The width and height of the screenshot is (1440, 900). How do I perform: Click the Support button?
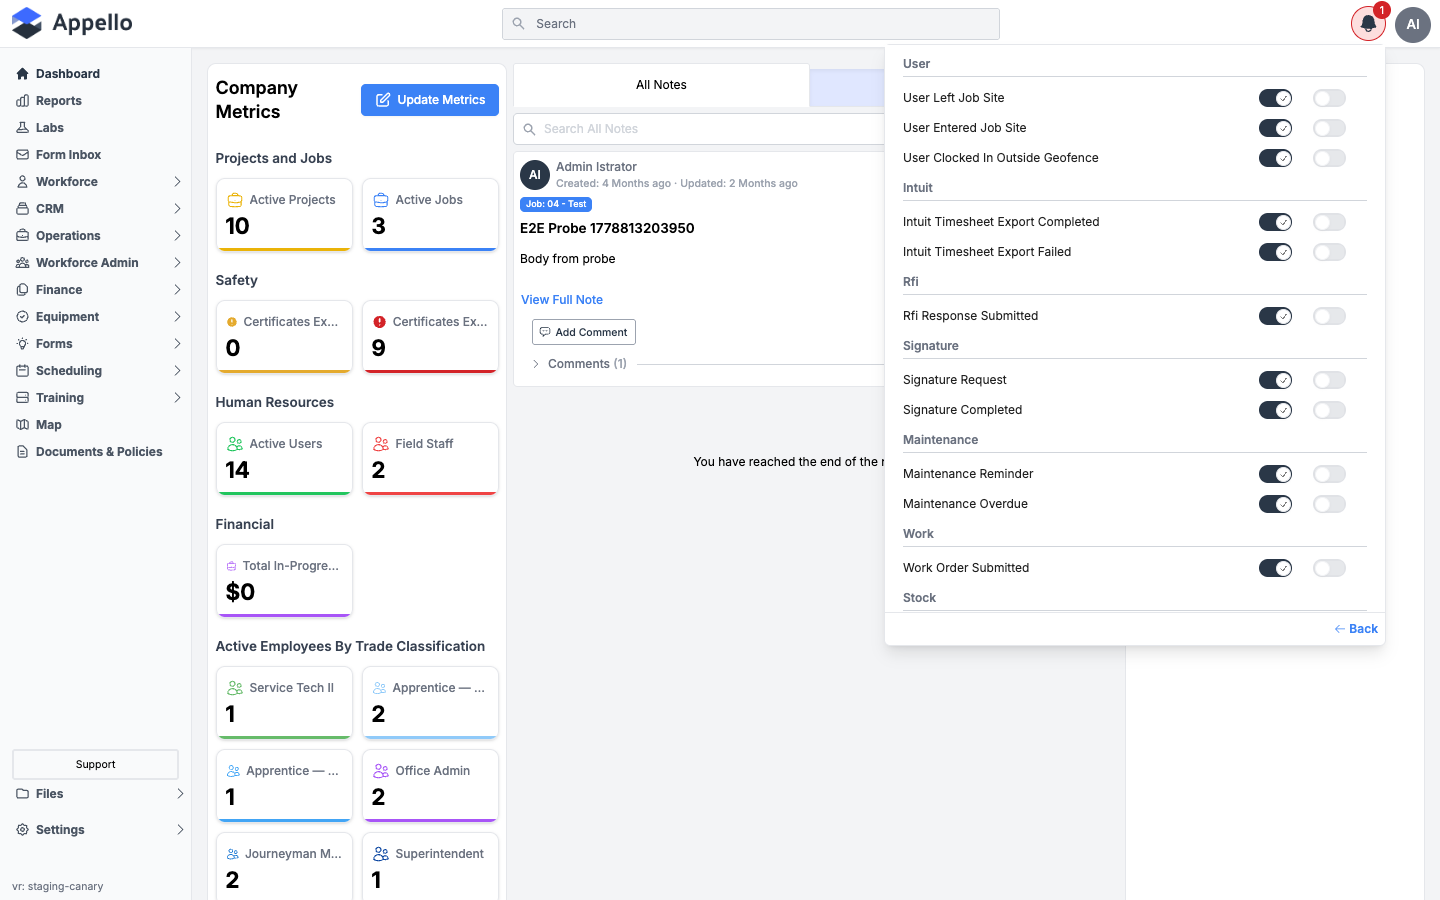coord(96,764)
